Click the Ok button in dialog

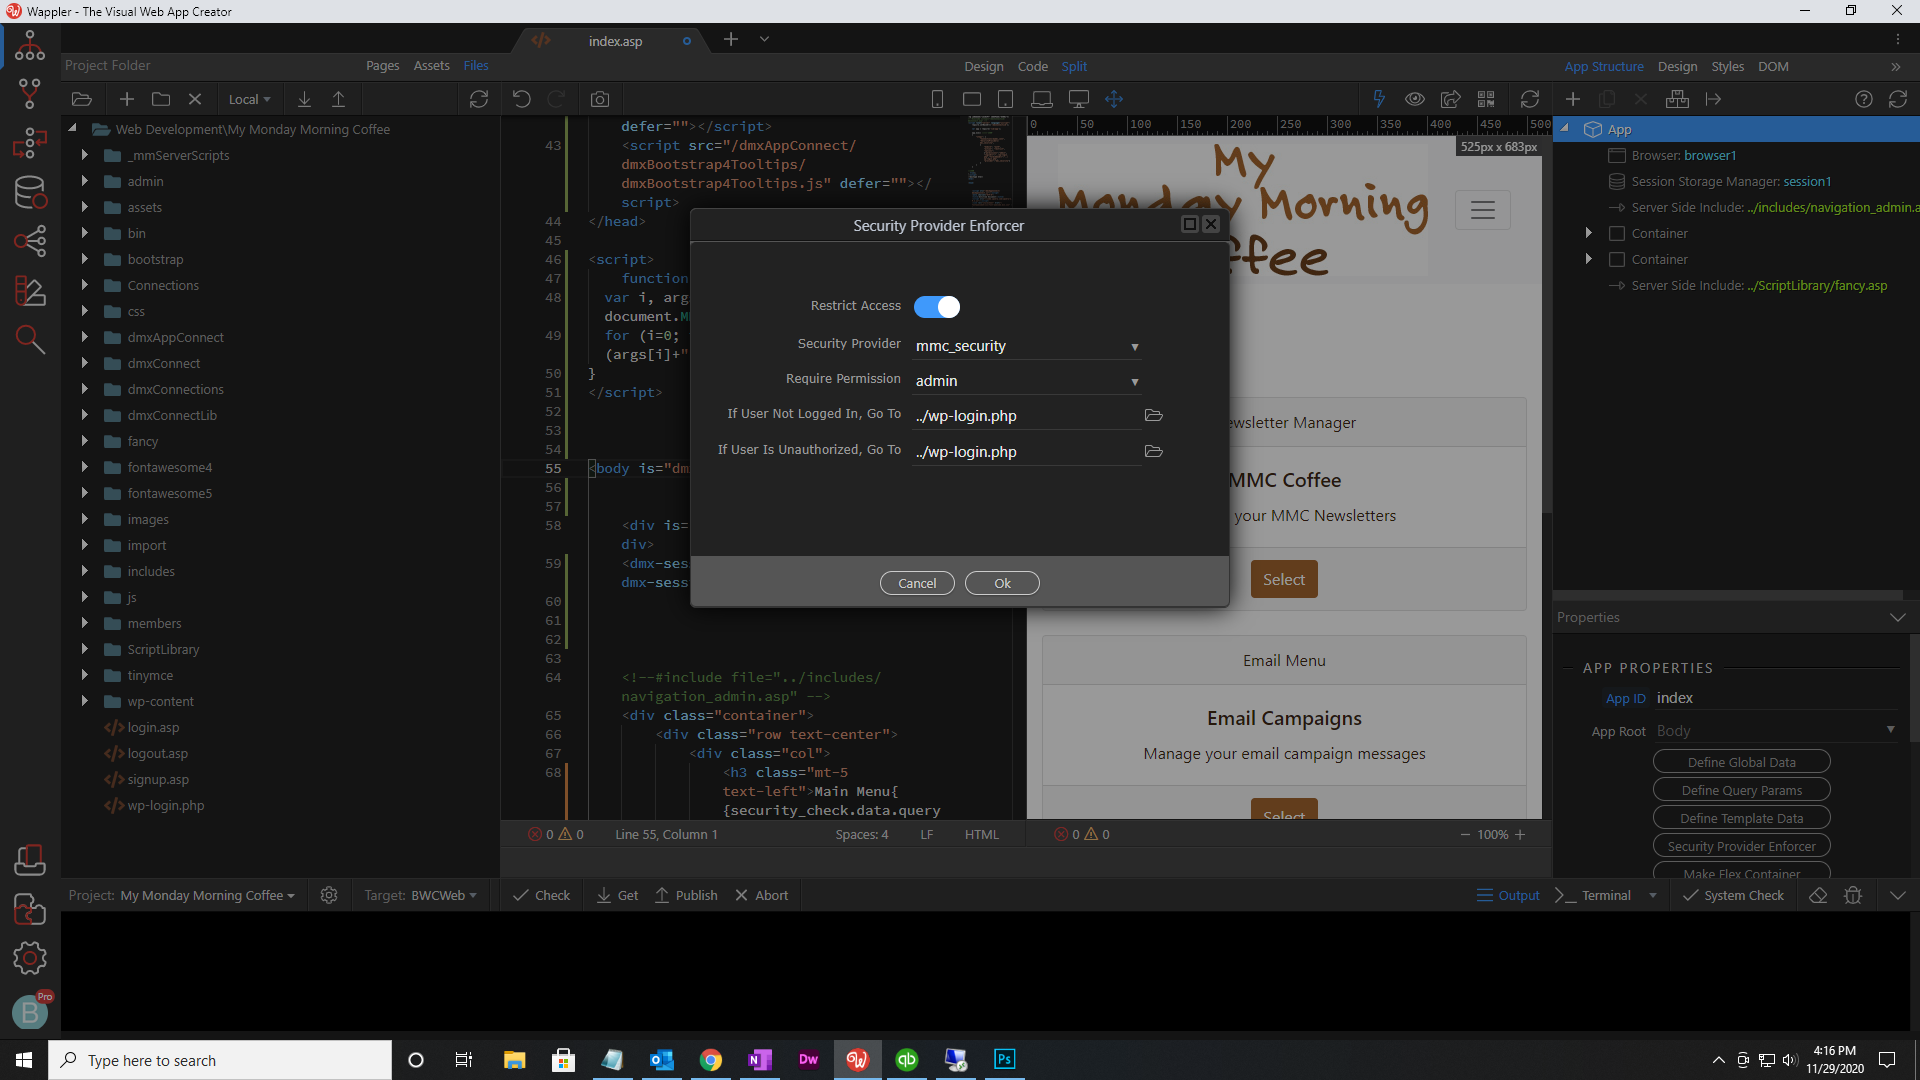pyautogui.click(x=1001, y=583)
